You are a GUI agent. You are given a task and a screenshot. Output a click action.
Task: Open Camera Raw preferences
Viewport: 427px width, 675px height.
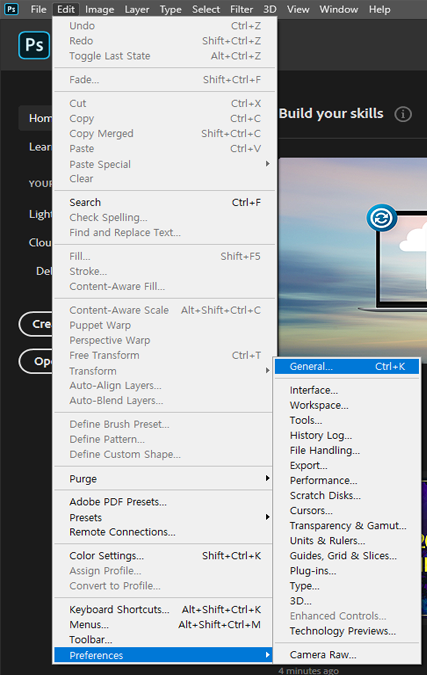coord(347,655)
